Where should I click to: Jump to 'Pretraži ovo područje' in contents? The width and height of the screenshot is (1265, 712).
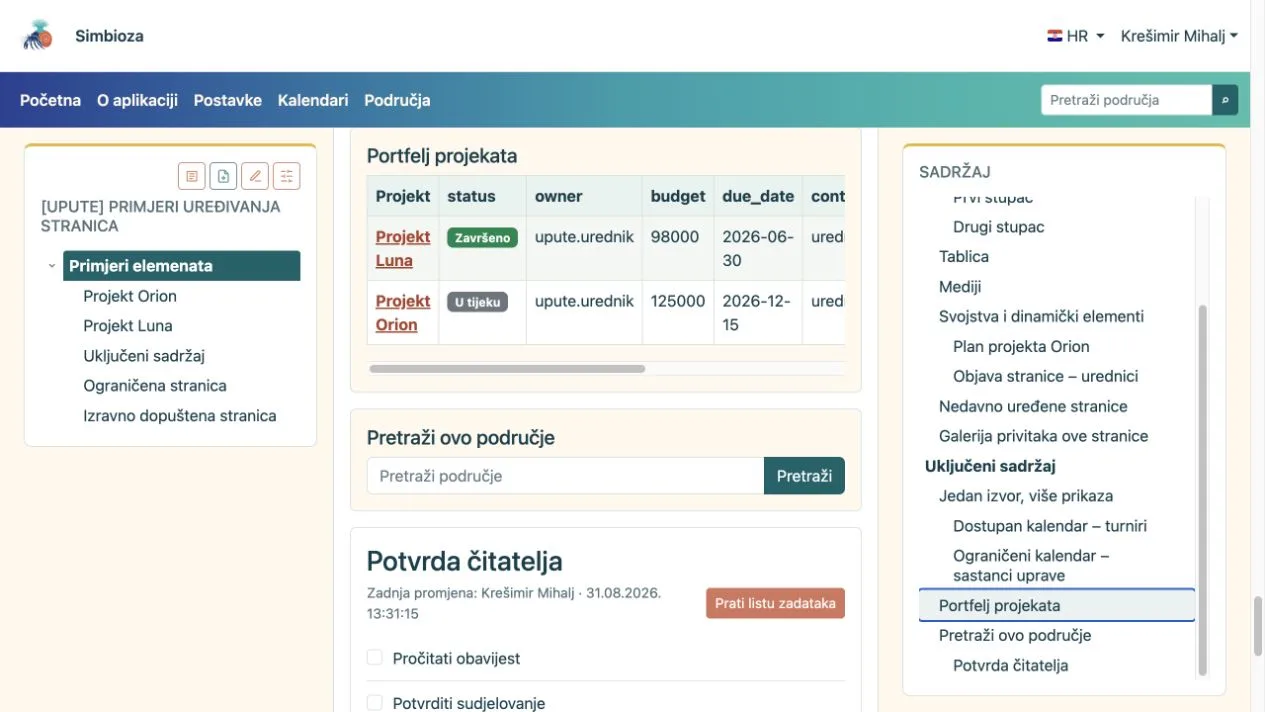[x=1015, y=636]
